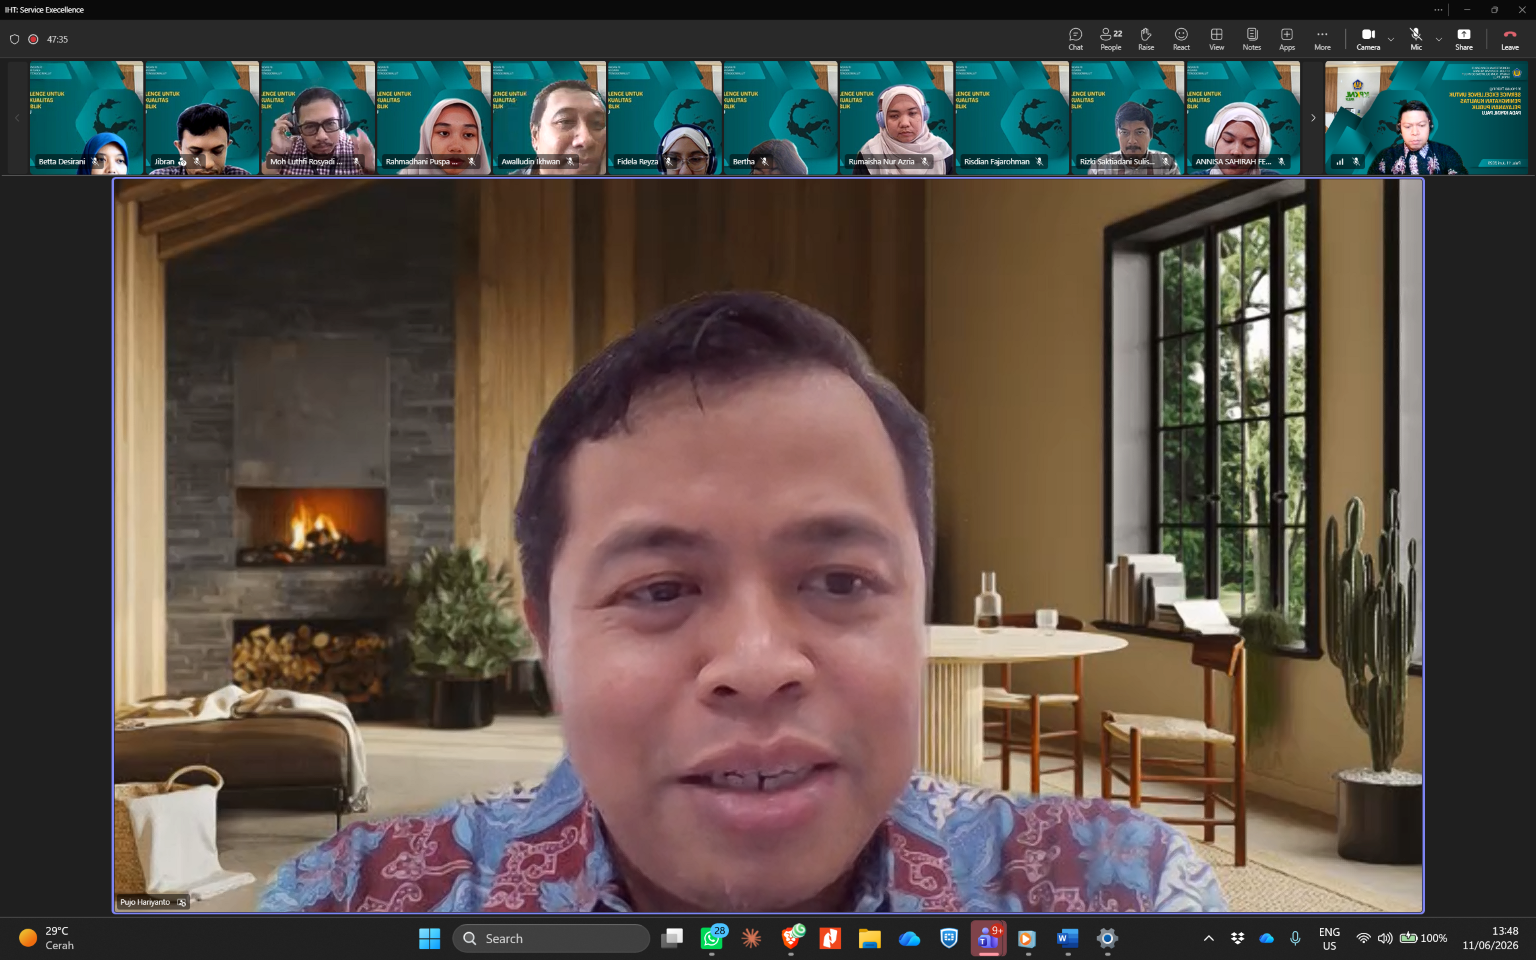Select Rumaisha Nur Azria's video tile
1536x960 pixels.
(x=896, y=118)
